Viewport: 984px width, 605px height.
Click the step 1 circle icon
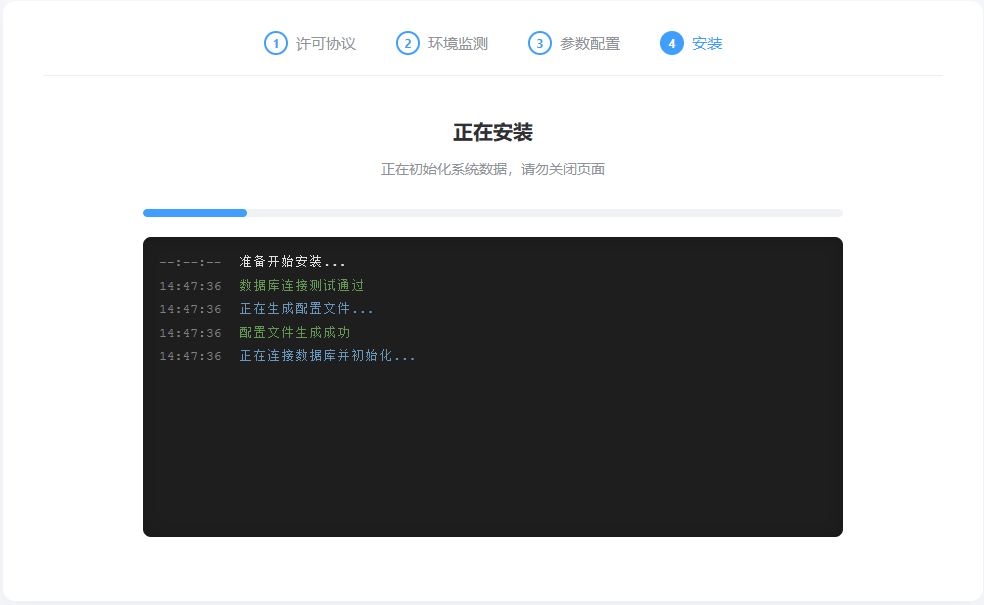point(276,43)
